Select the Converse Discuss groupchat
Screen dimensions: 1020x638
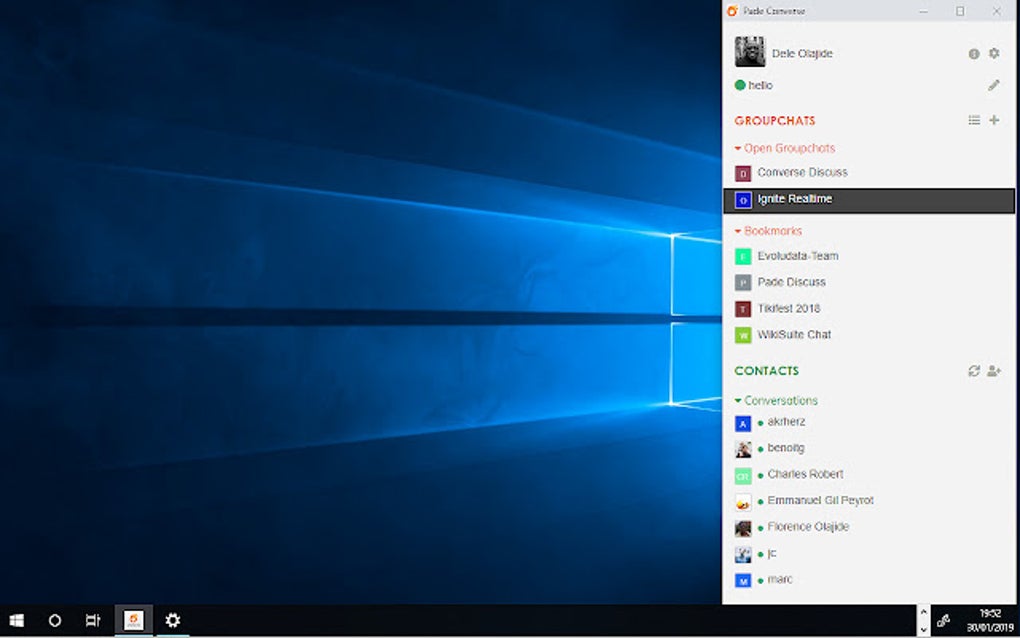click(x=801, y=172)
